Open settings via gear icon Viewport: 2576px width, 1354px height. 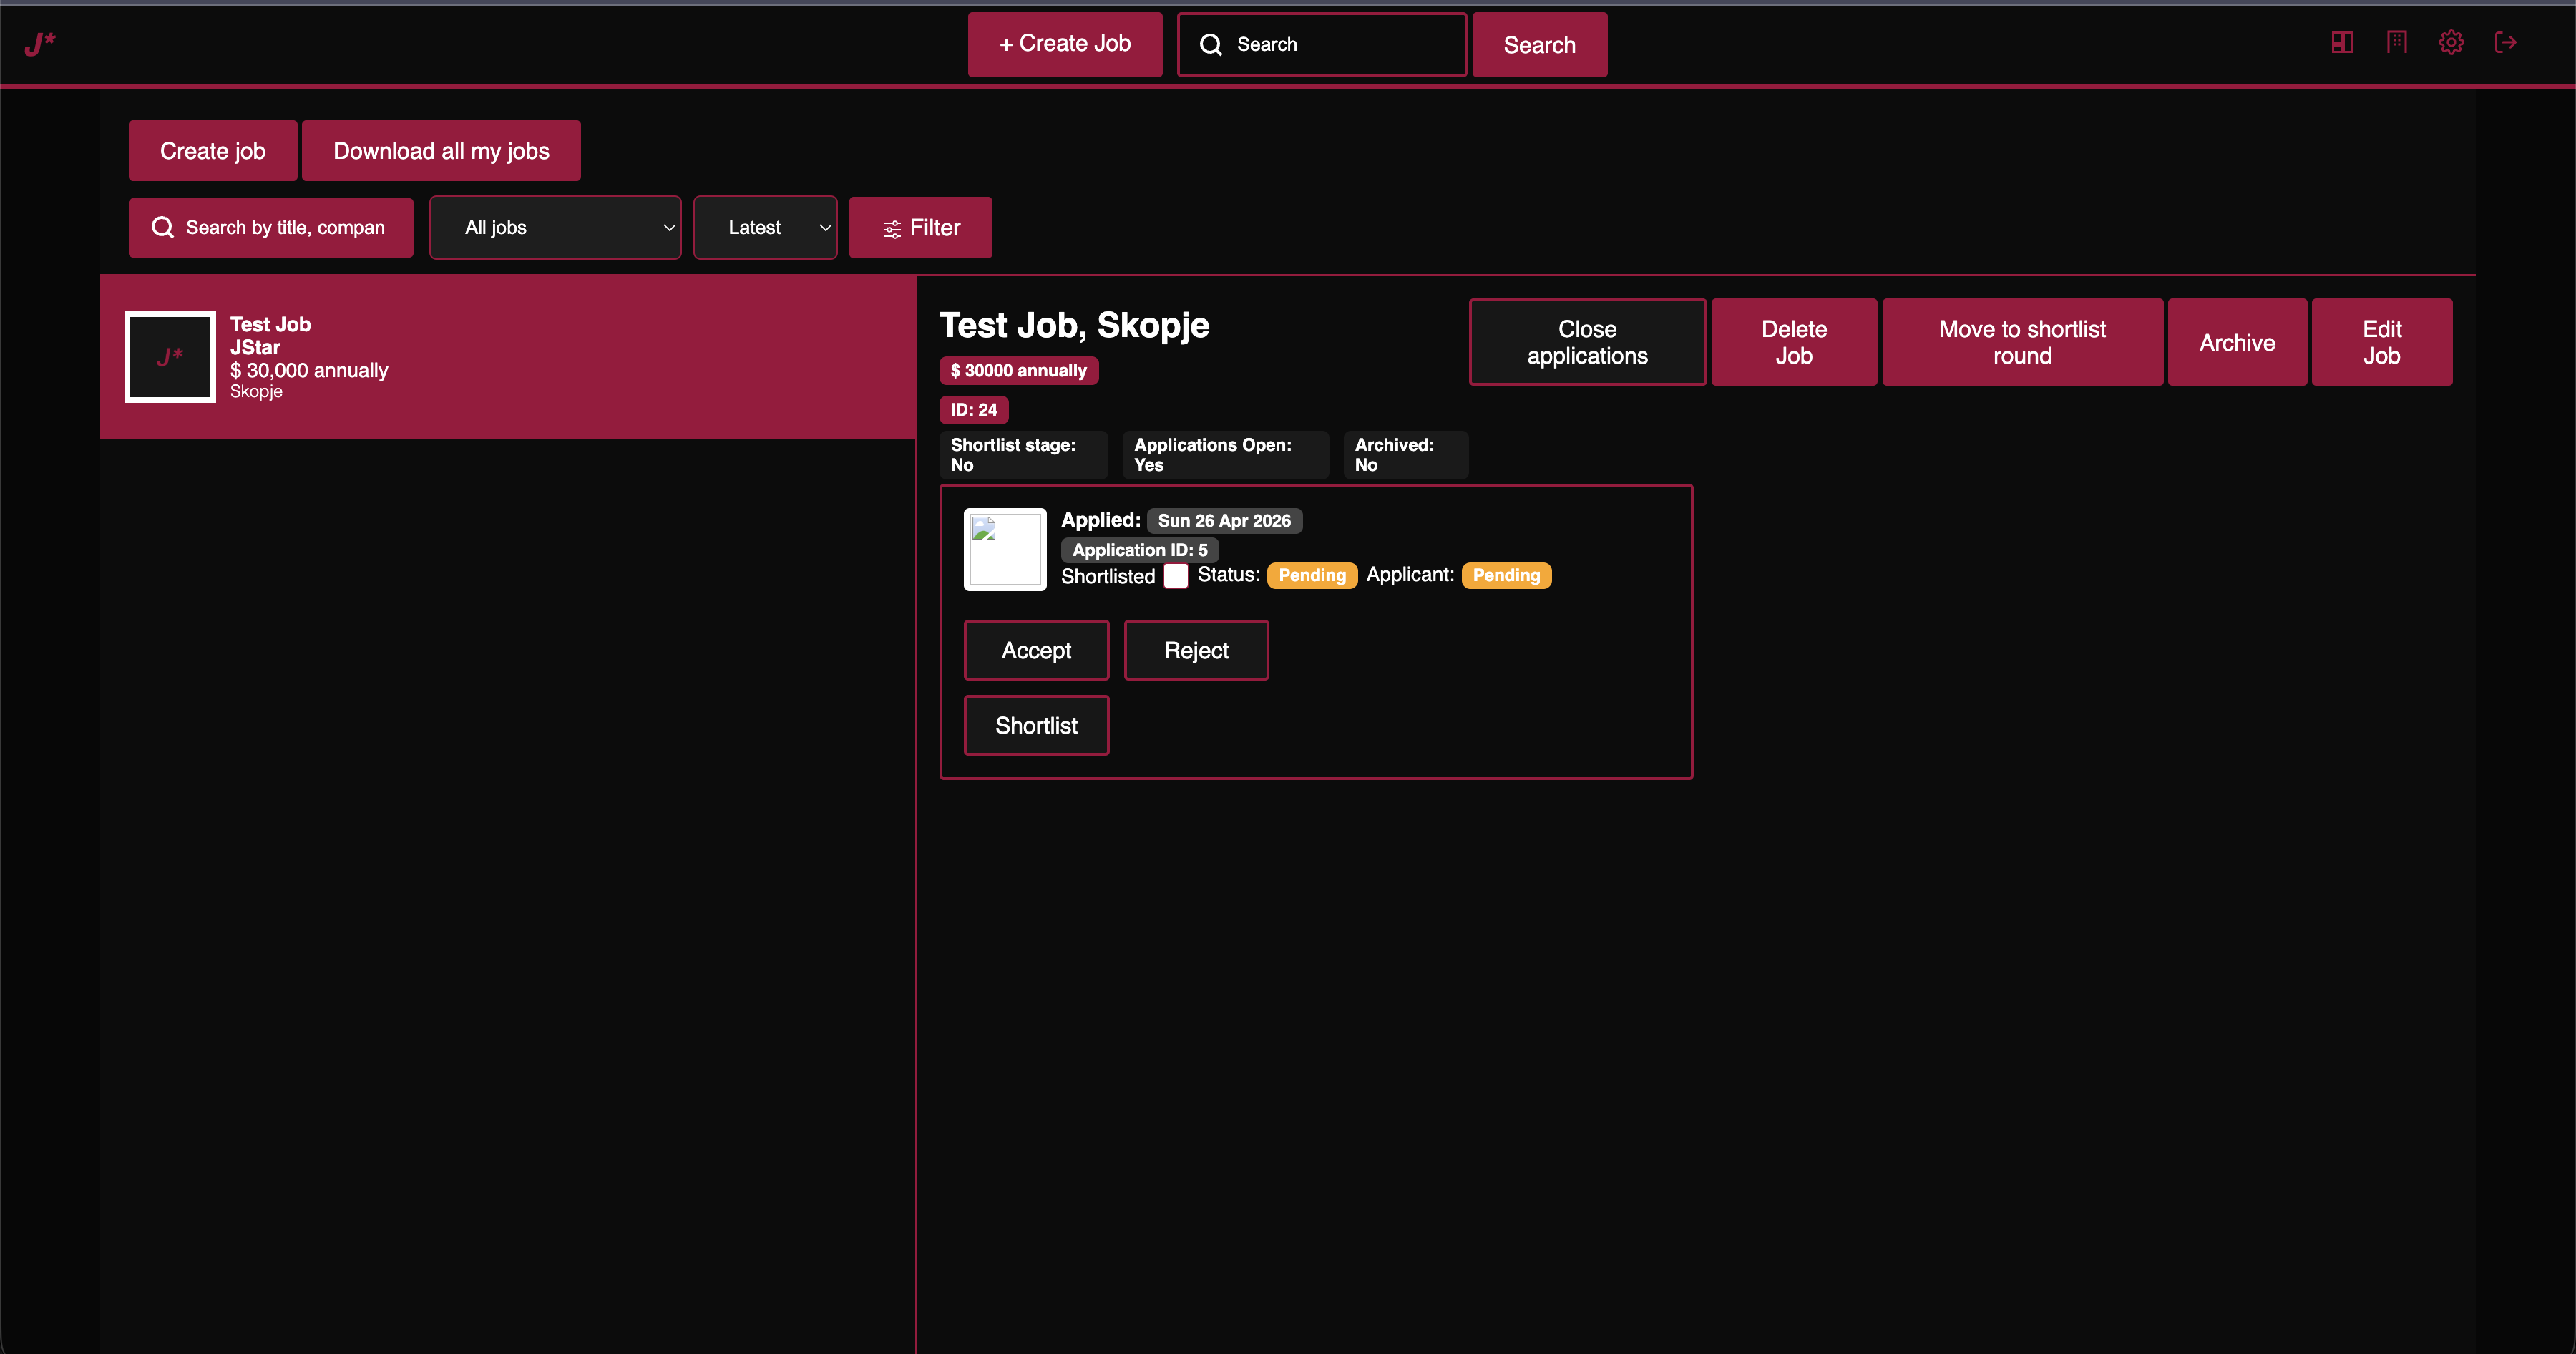point(2451,42)
